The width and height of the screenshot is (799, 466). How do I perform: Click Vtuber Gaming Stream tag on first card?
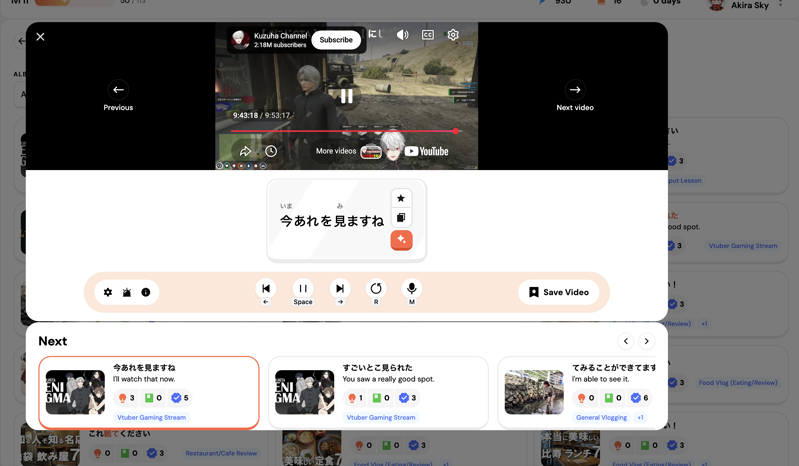pos(151,418)
